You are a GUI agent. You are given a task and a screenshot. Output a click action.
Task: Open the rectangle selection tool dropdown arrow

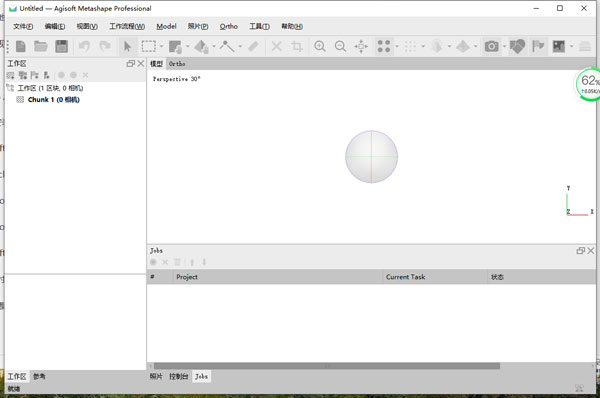tap(161, 46)
